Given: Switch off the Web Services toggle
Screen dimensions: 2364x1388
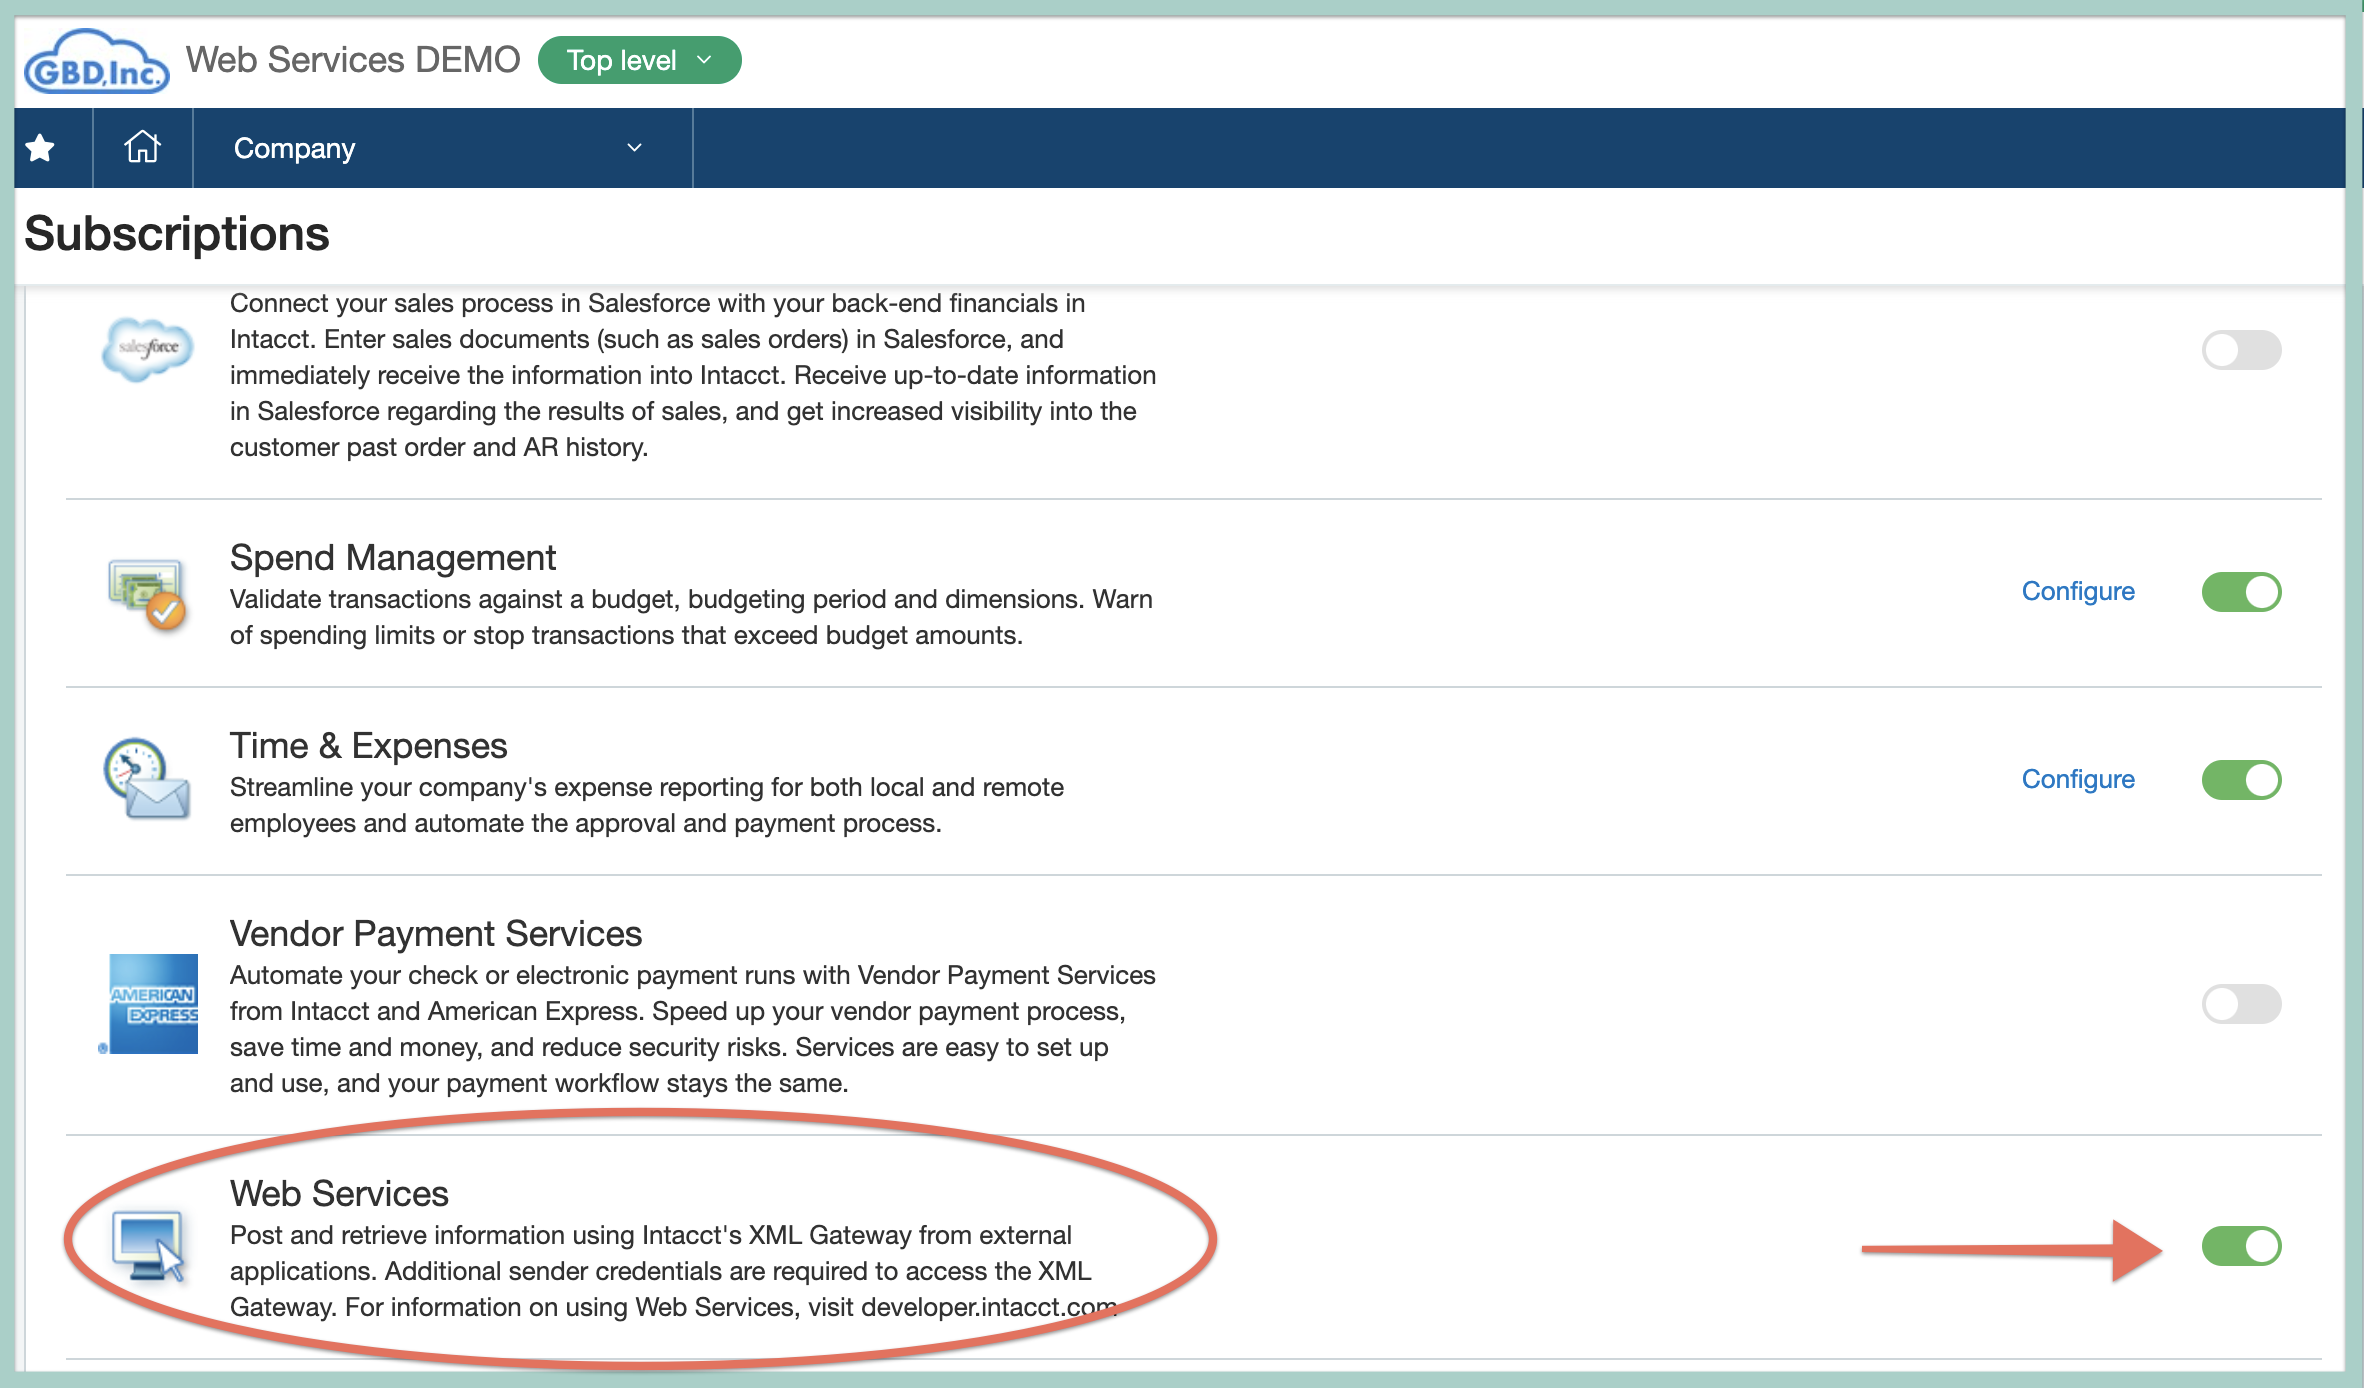Looking at the screenshot, I should click(2241, 1246).
